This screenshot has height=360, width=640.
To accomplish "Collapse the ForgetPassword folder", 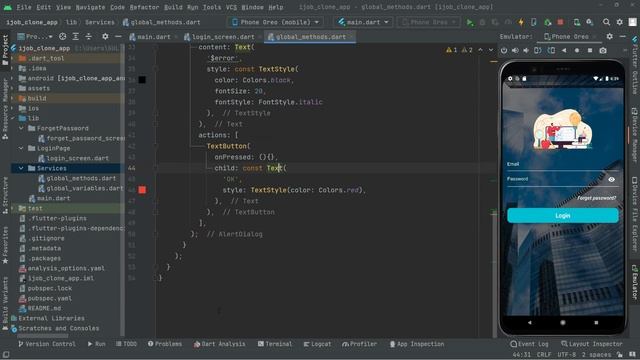I will click(x=21, y=128).
